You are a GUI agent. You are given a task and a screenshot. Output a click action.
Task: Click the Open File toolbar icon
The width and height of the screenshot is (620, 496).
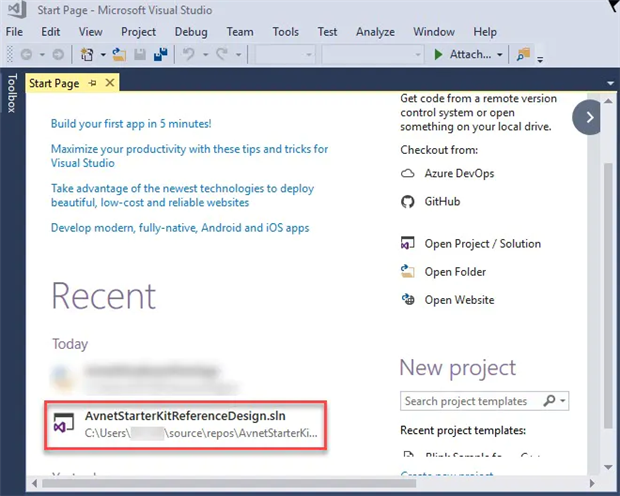click(119, 55)
